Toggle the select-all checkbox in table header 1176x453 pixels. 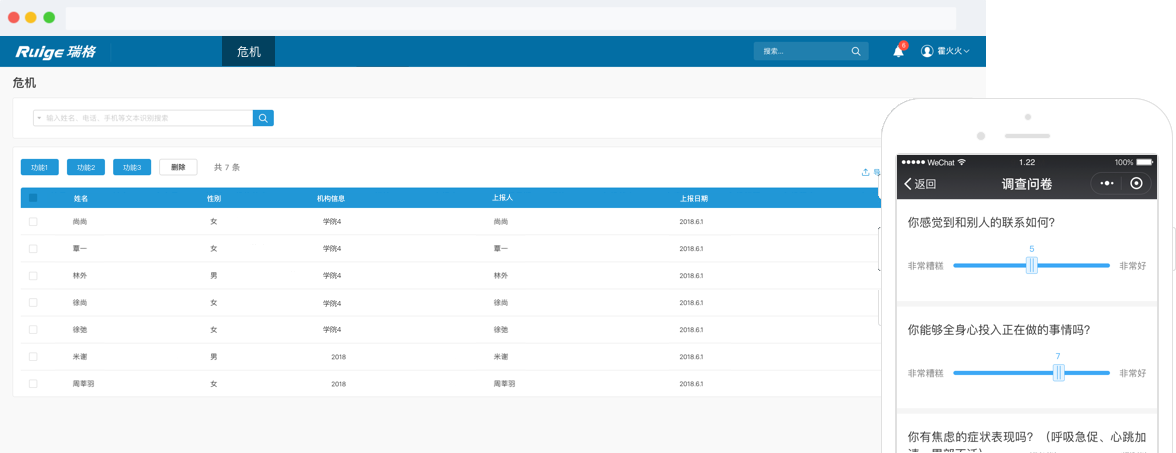coord(33,198)
